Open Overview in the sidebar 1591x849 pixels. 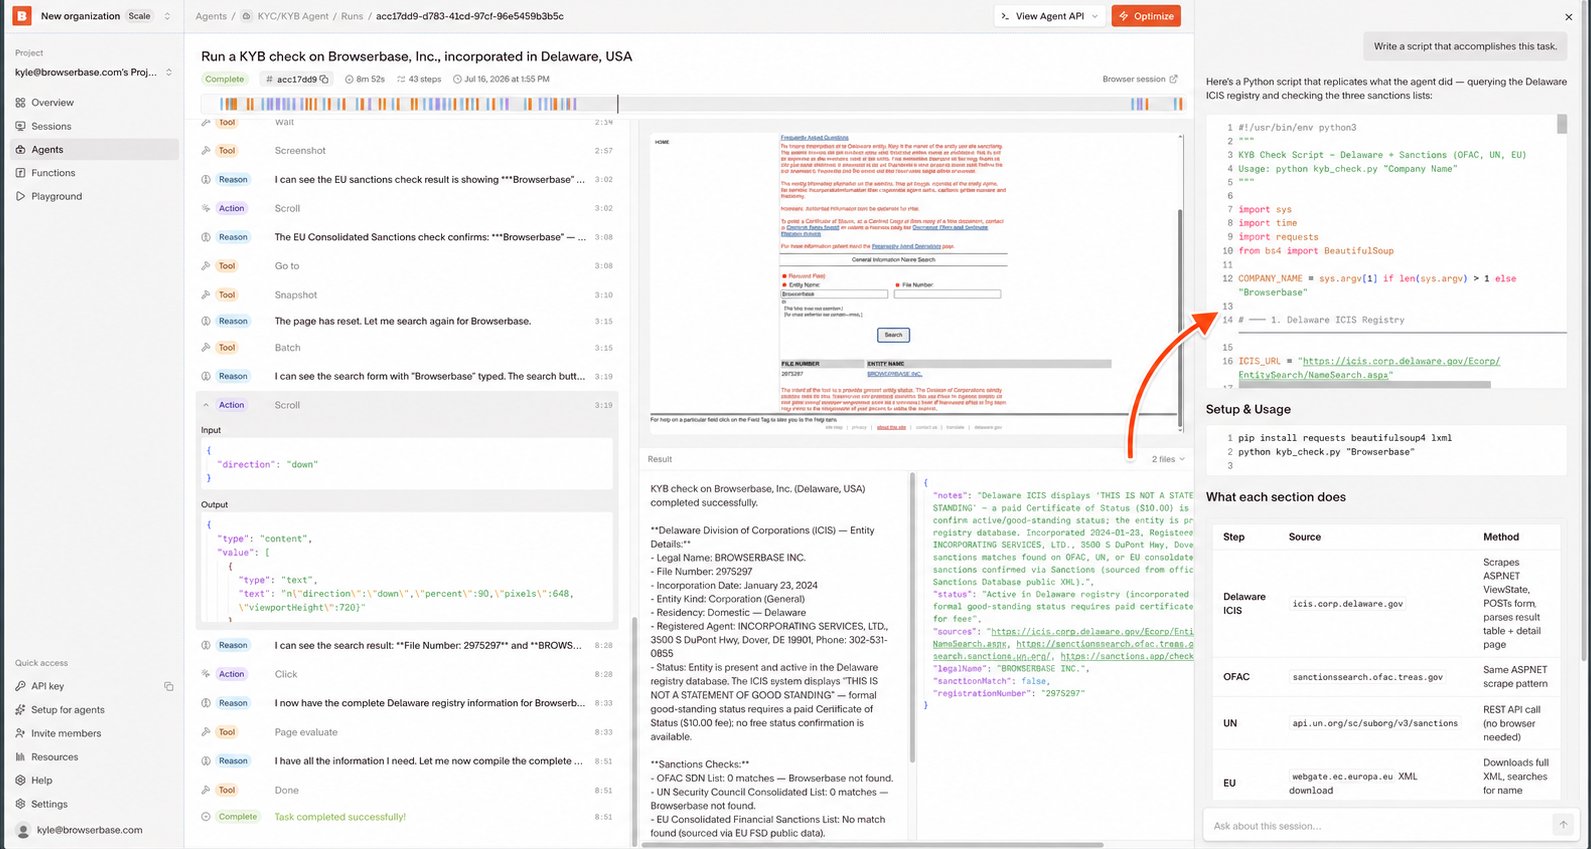pyautogui.click(x=52, y=102)
